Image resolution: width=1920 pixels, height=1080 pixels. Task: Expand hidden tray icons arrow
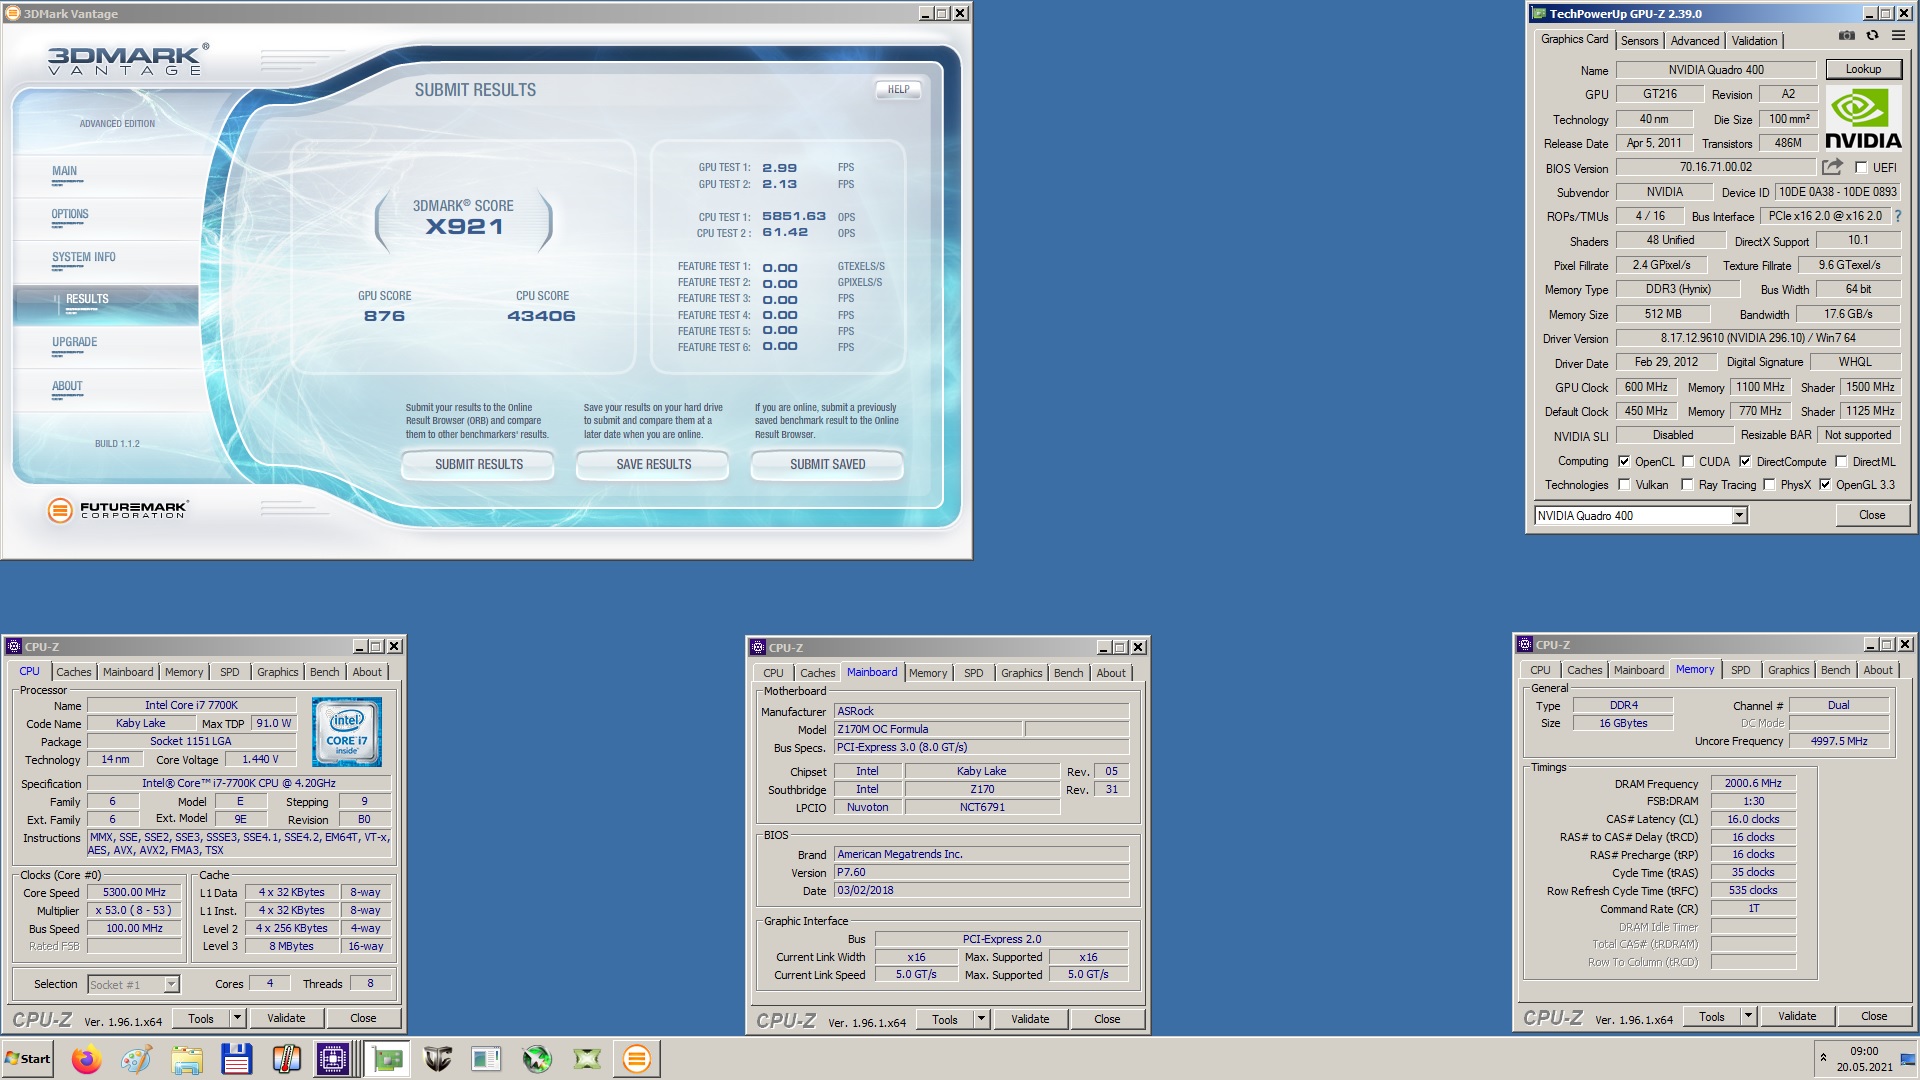(1823, 1057)
